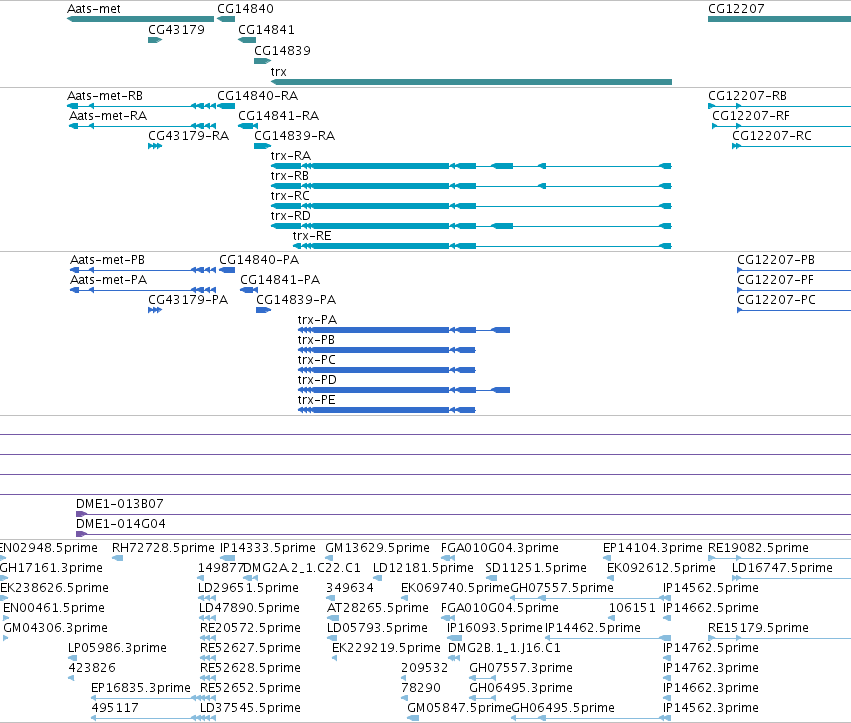Screen dimensions: 851x723
Task: Click the trx-RE transcript label
Action: [312, 236]
